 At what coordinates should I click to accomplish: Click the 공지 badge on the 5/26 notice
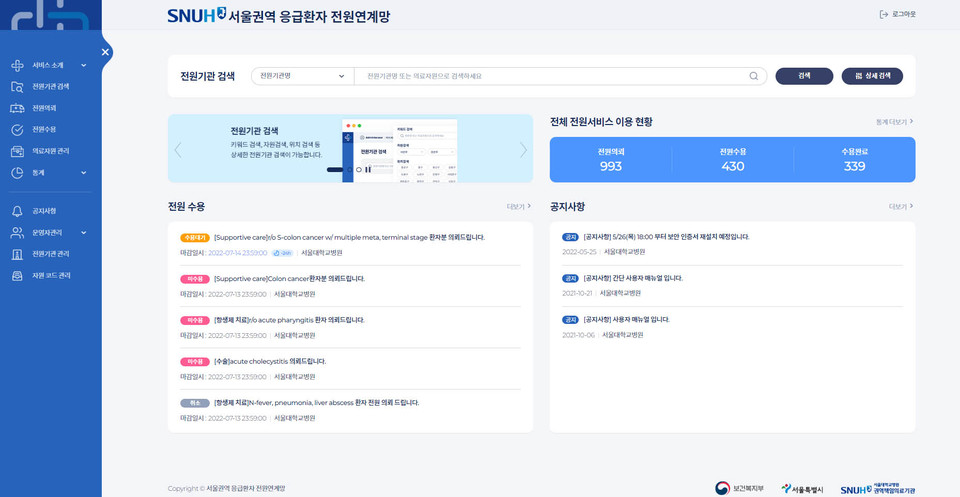pyautogui.click(x=570, y=237)
